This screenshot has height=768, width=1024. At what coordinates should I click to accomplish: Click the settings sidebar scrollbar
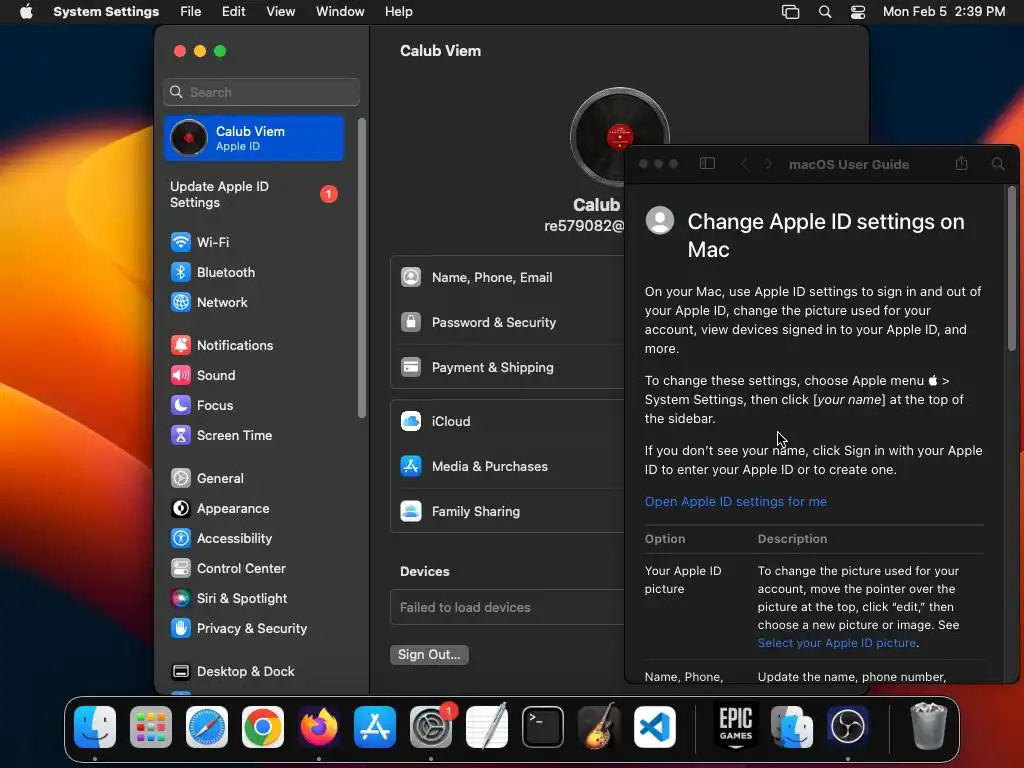[362, 268]
